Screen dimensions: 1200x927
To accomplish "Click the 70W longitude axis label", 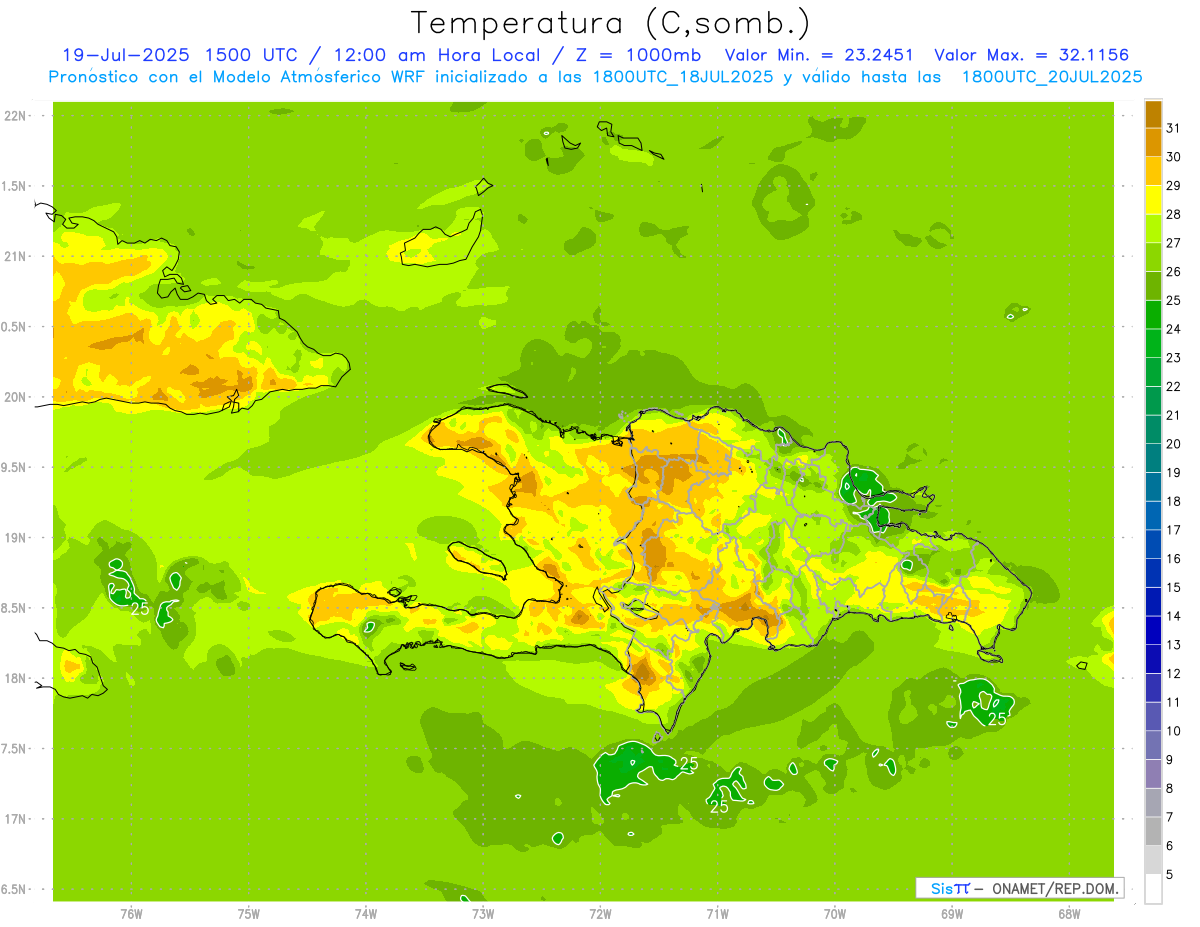I will [x=835, y=914].
